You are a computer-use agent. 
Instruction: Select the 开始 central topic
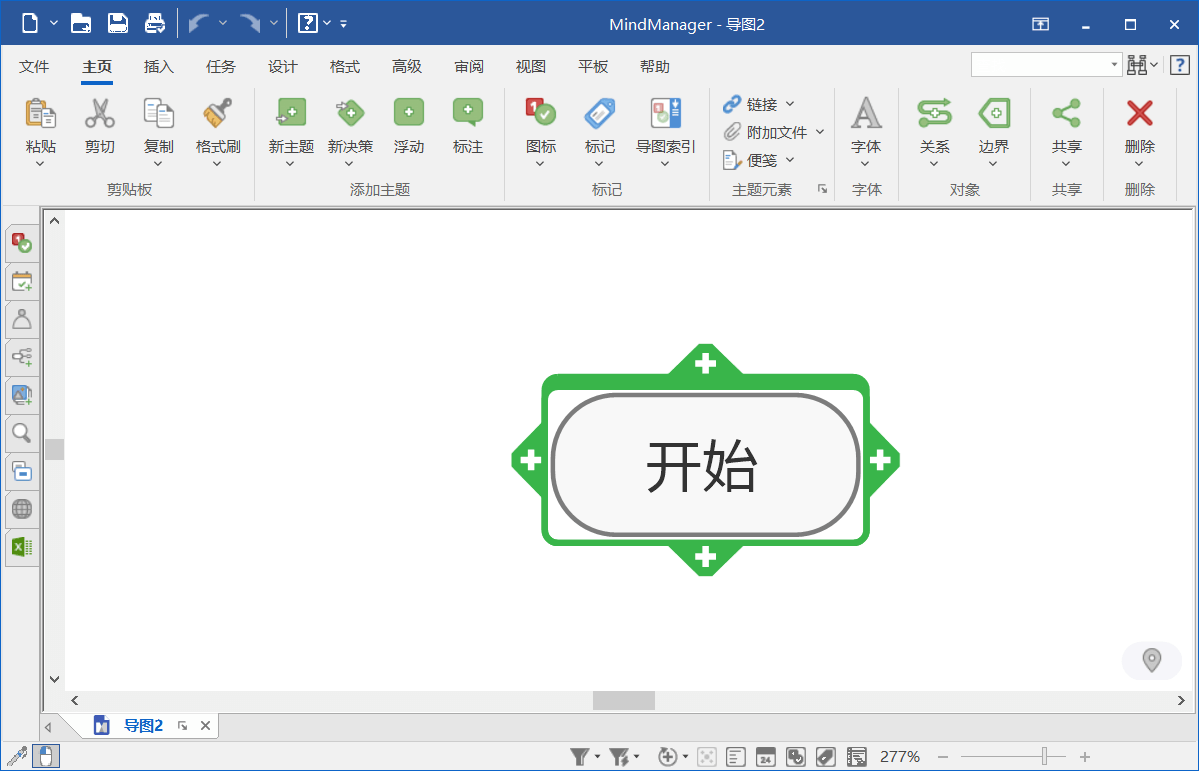pyautogui.click(x=705, y=464)
